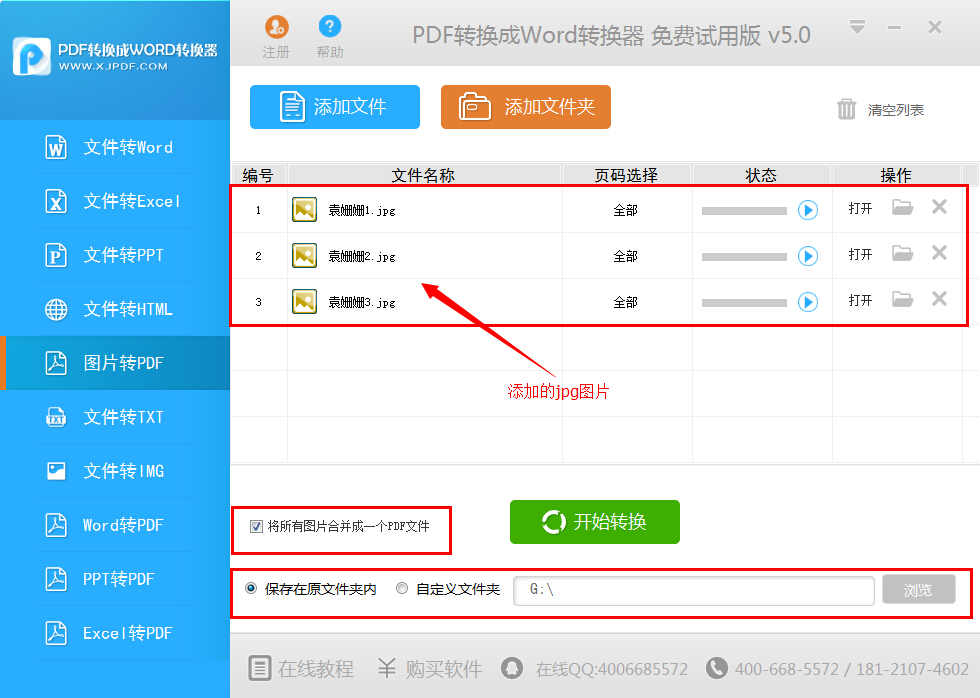Image resolution: width=980 pixels, height=698 pixels.
Task: Click 状态 column header
Action: pos(762,176)
